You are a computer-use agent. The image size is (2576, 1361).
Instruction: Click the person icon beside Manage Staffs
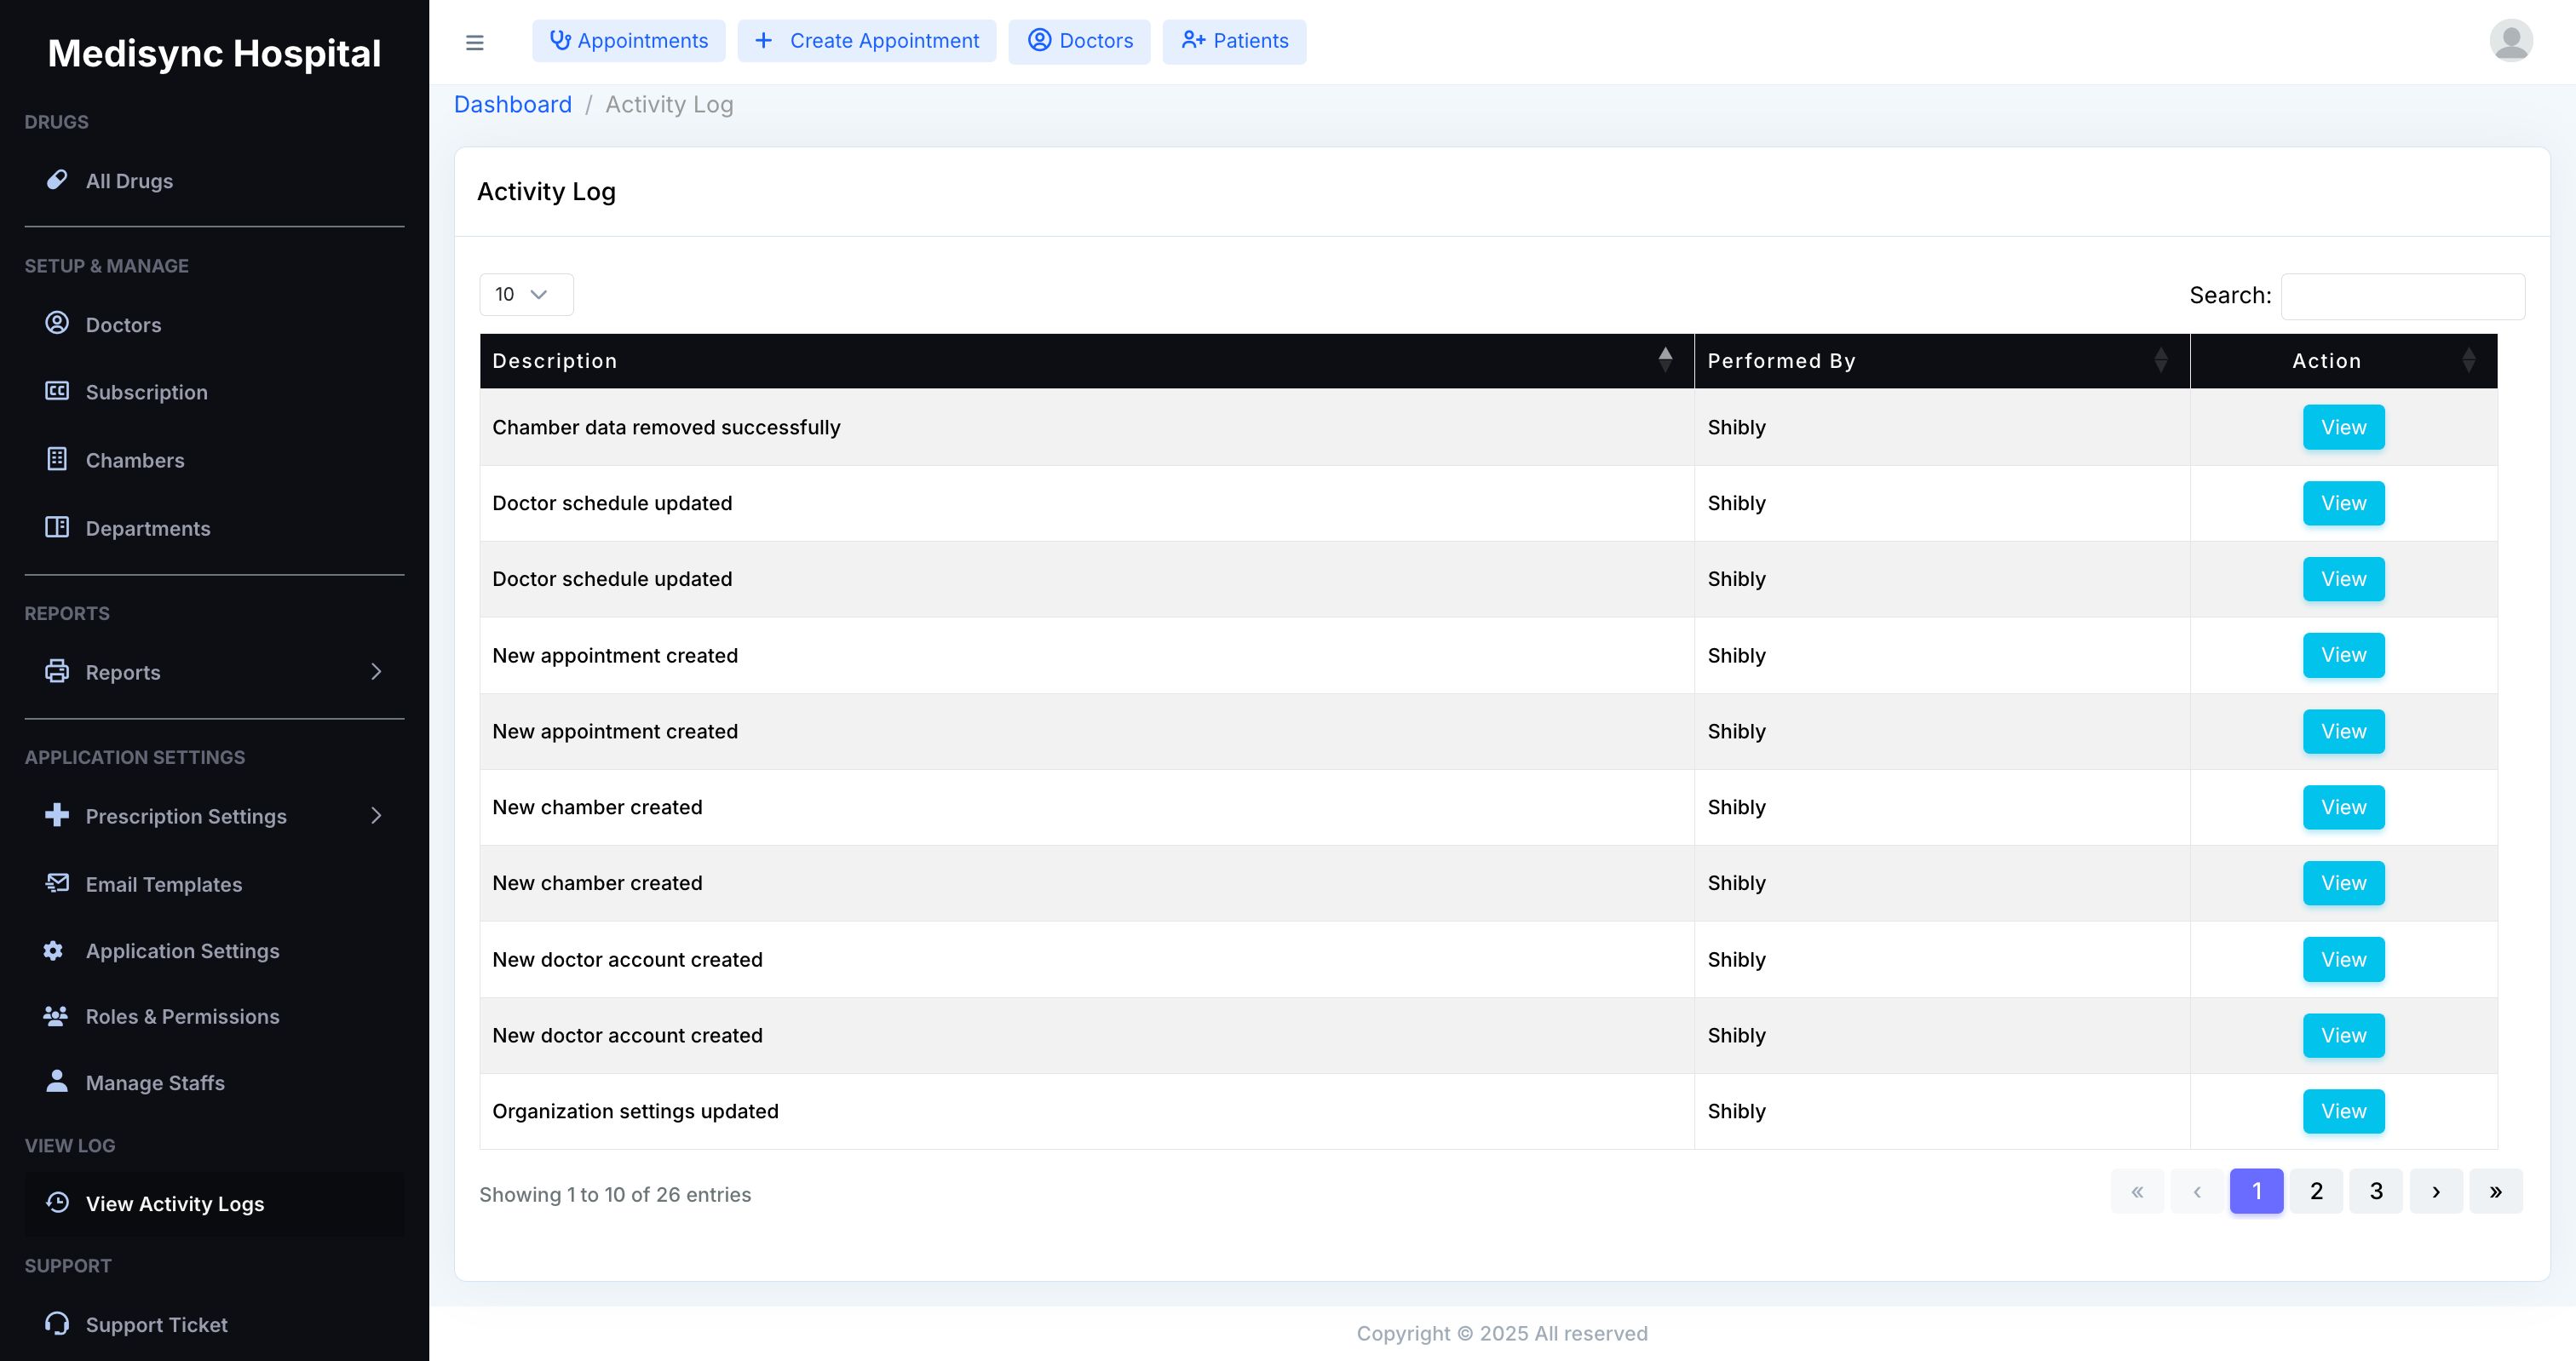pos(57,1082)
